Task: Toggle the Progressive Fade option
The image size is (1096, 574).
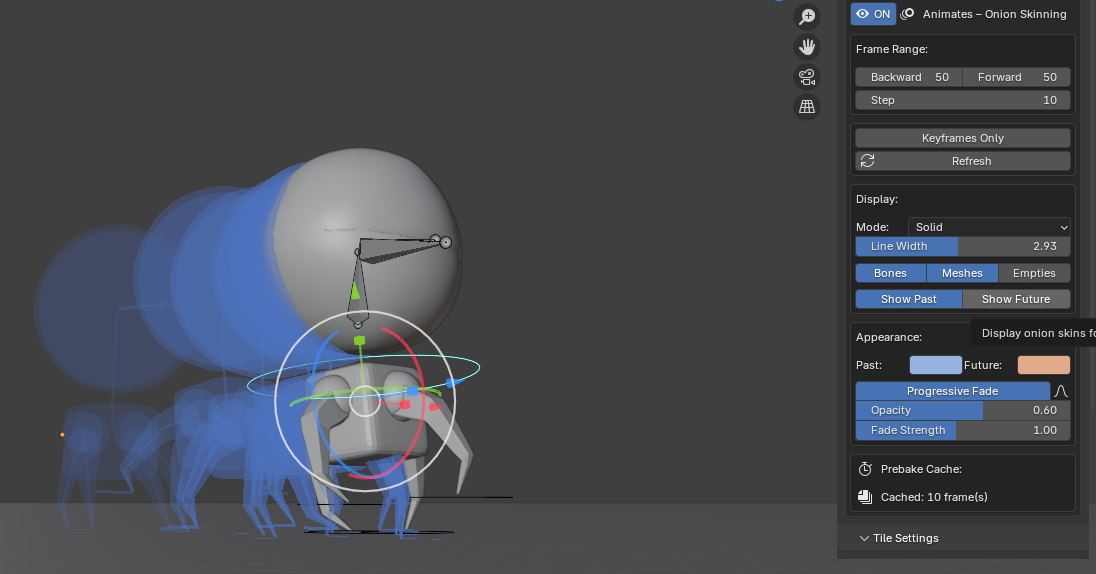Action: (x=952, y=391)
